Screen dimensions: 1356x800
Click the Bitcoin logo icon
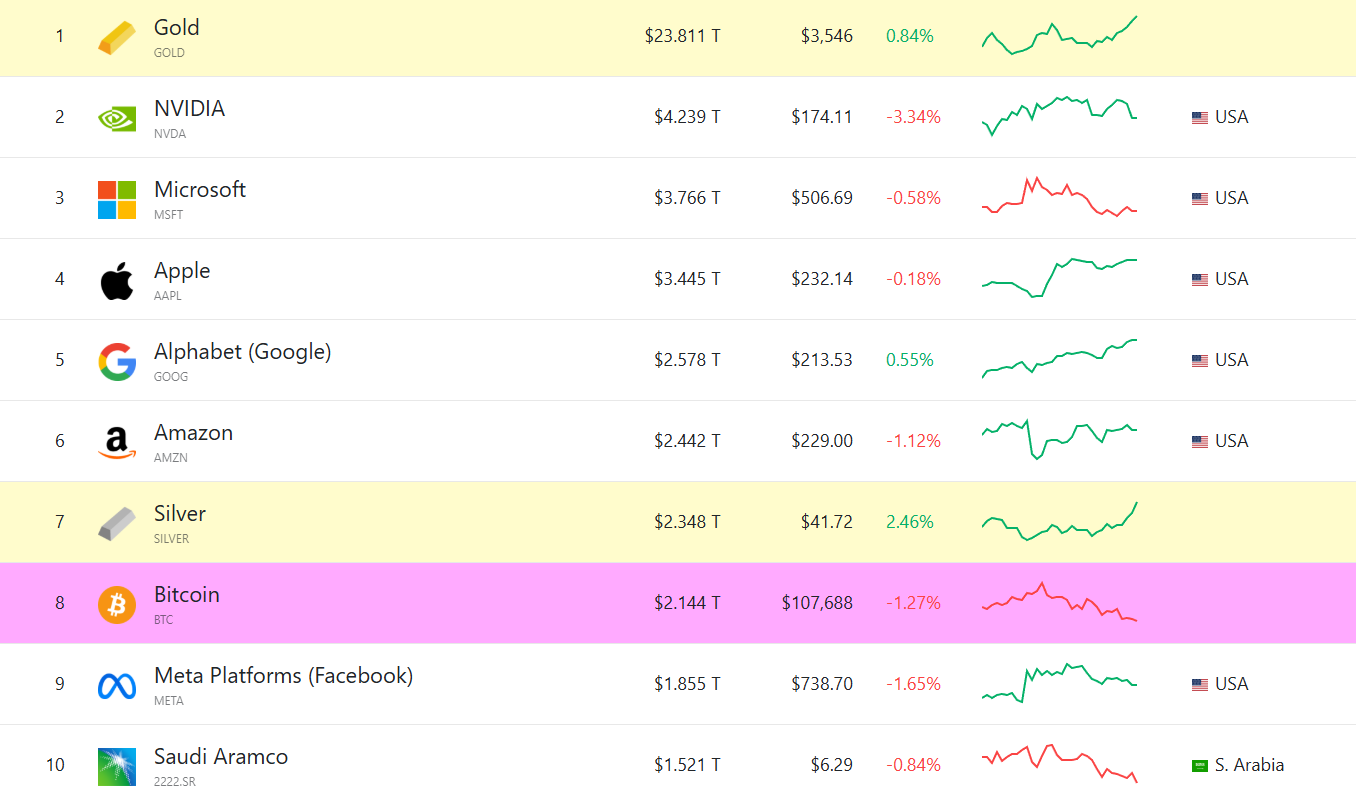[x=117, y=604]
